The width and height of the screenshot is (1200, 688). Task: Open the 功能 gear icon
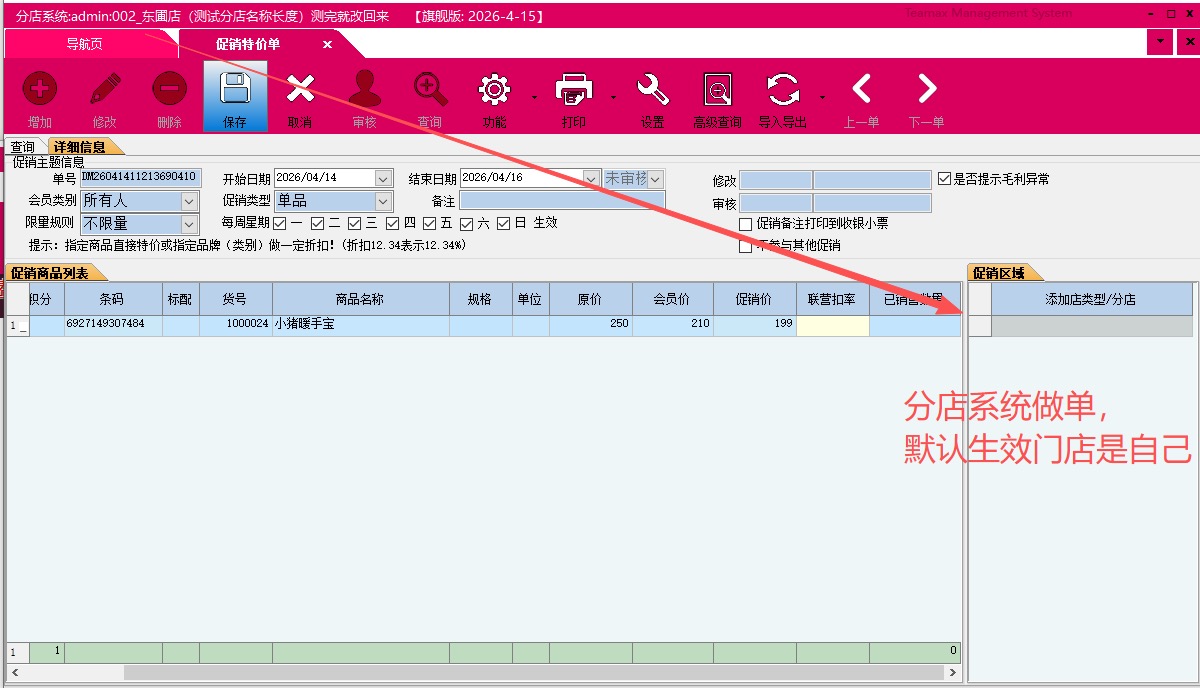(494, 90)
